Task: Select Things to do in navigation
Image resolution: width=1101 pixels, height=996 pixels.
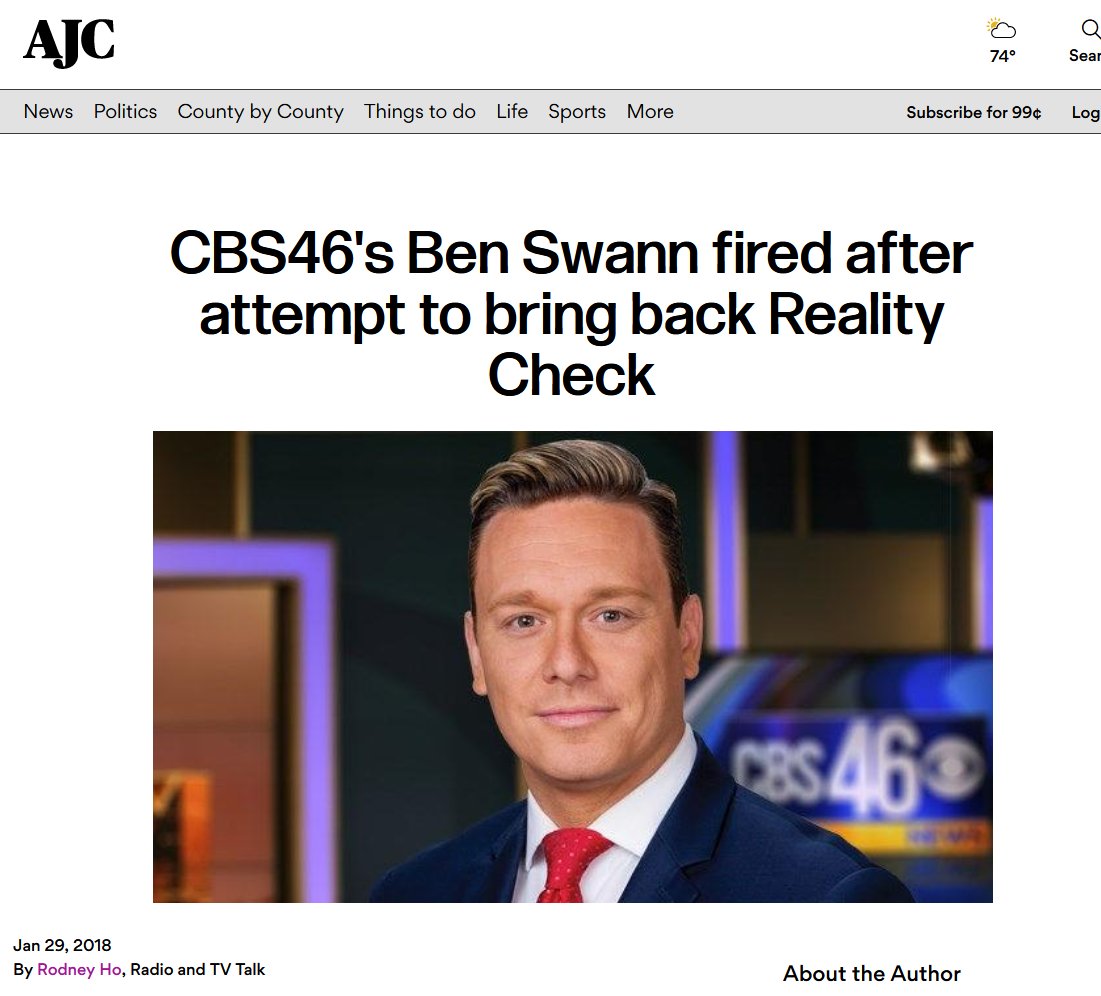Action: 420,112
